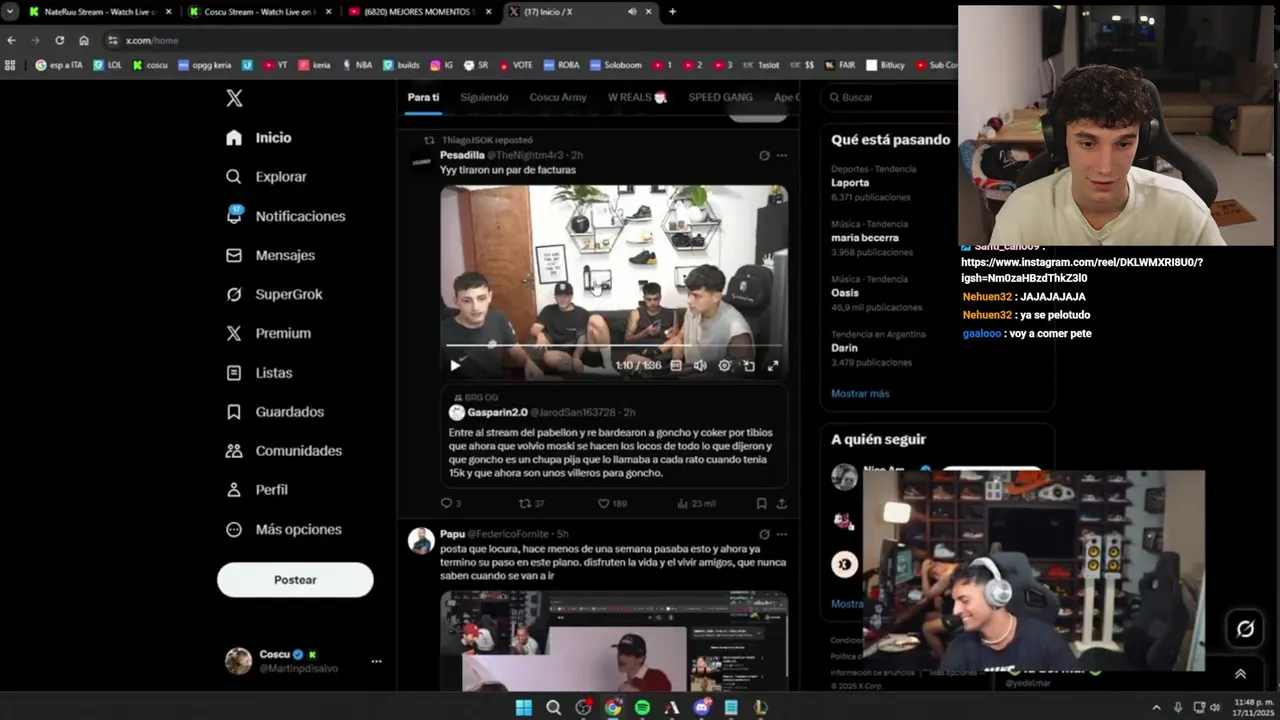Open the opgg keria bookmark
Image resolution: width=1280 pixels, height=720 pixels.
point(204,65)
